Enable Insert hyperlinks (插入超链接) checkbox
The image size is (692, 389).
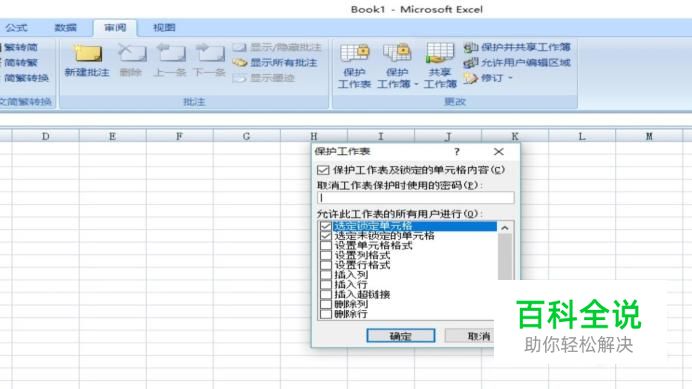[326, 295]
